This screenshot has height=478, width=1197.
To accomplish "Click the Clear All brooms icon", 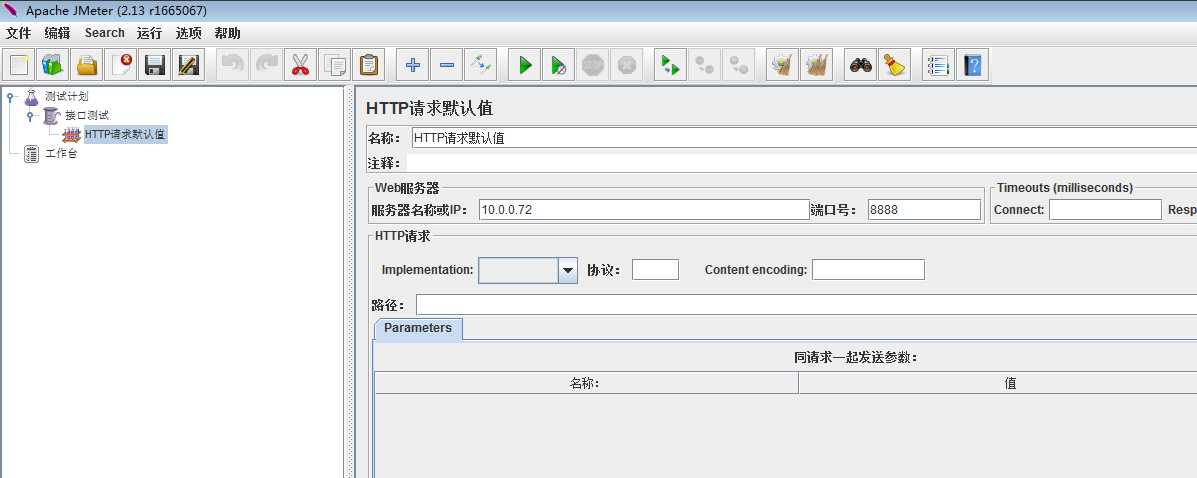I will (x=816, y=65).
